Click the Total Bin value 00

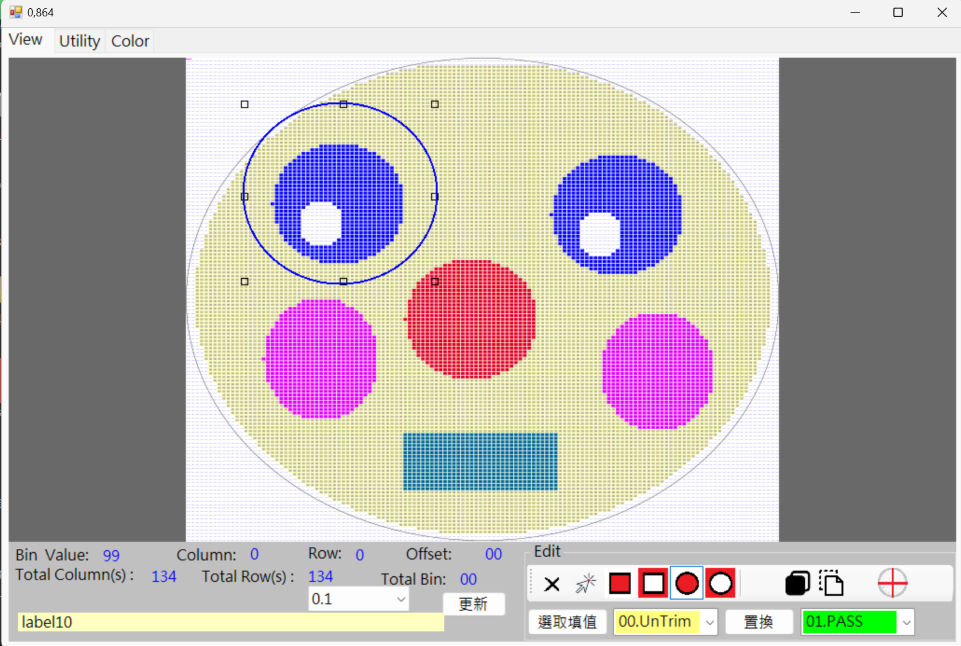tap(468, 580)
